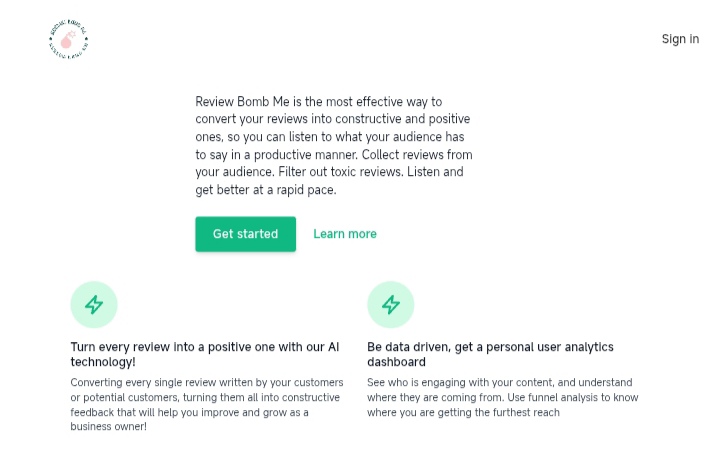This screenshot has height=463, width=720.
Task: Open the circular Review Bomb Me logo
Action: (x=68, y=39)
